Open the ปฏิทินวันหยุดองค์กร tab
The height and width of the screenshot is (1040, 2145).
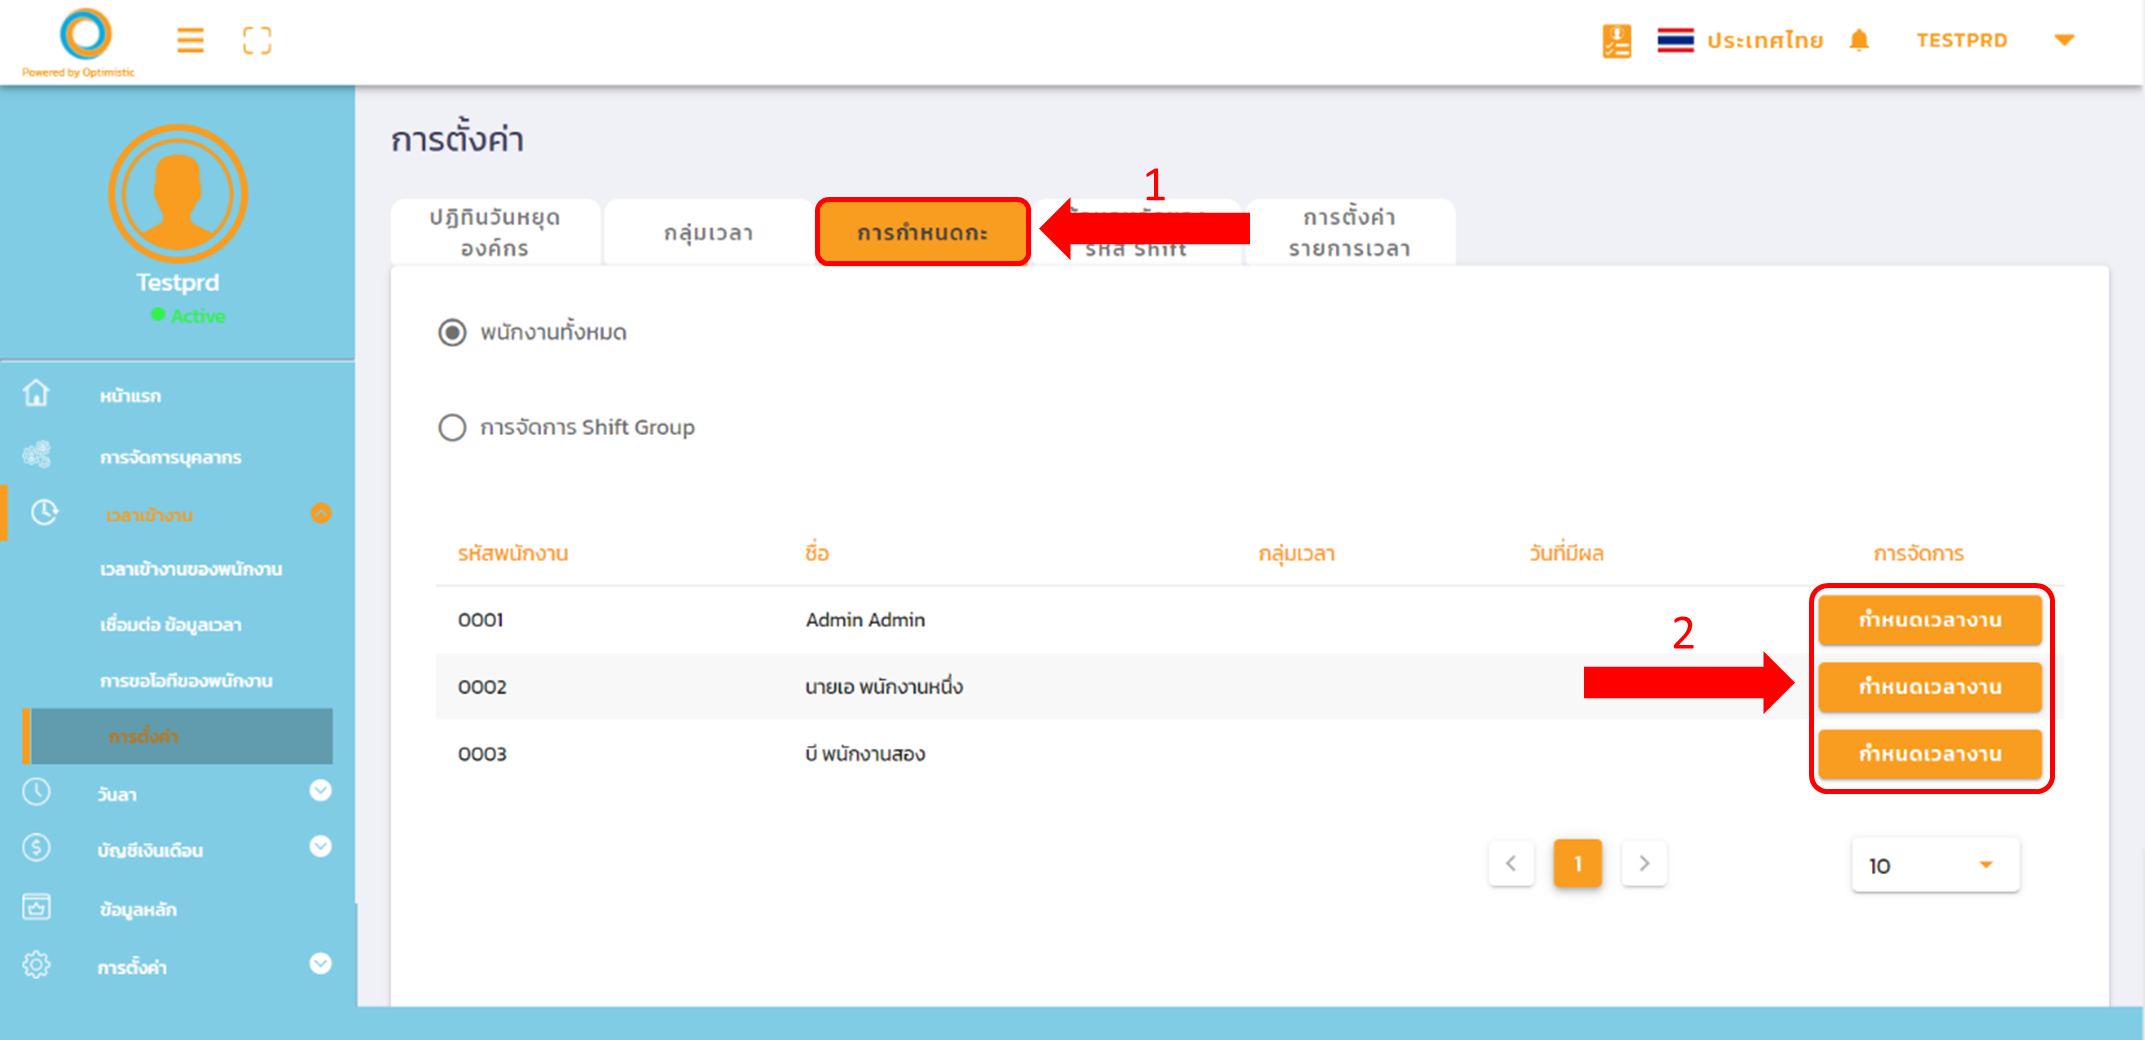[x=495, y=233]
